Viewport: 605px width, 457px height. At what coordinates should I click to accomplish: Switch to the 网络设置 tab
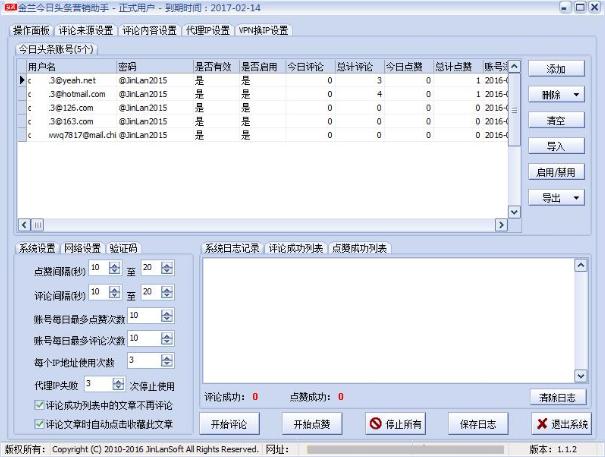tap(82, 248)
